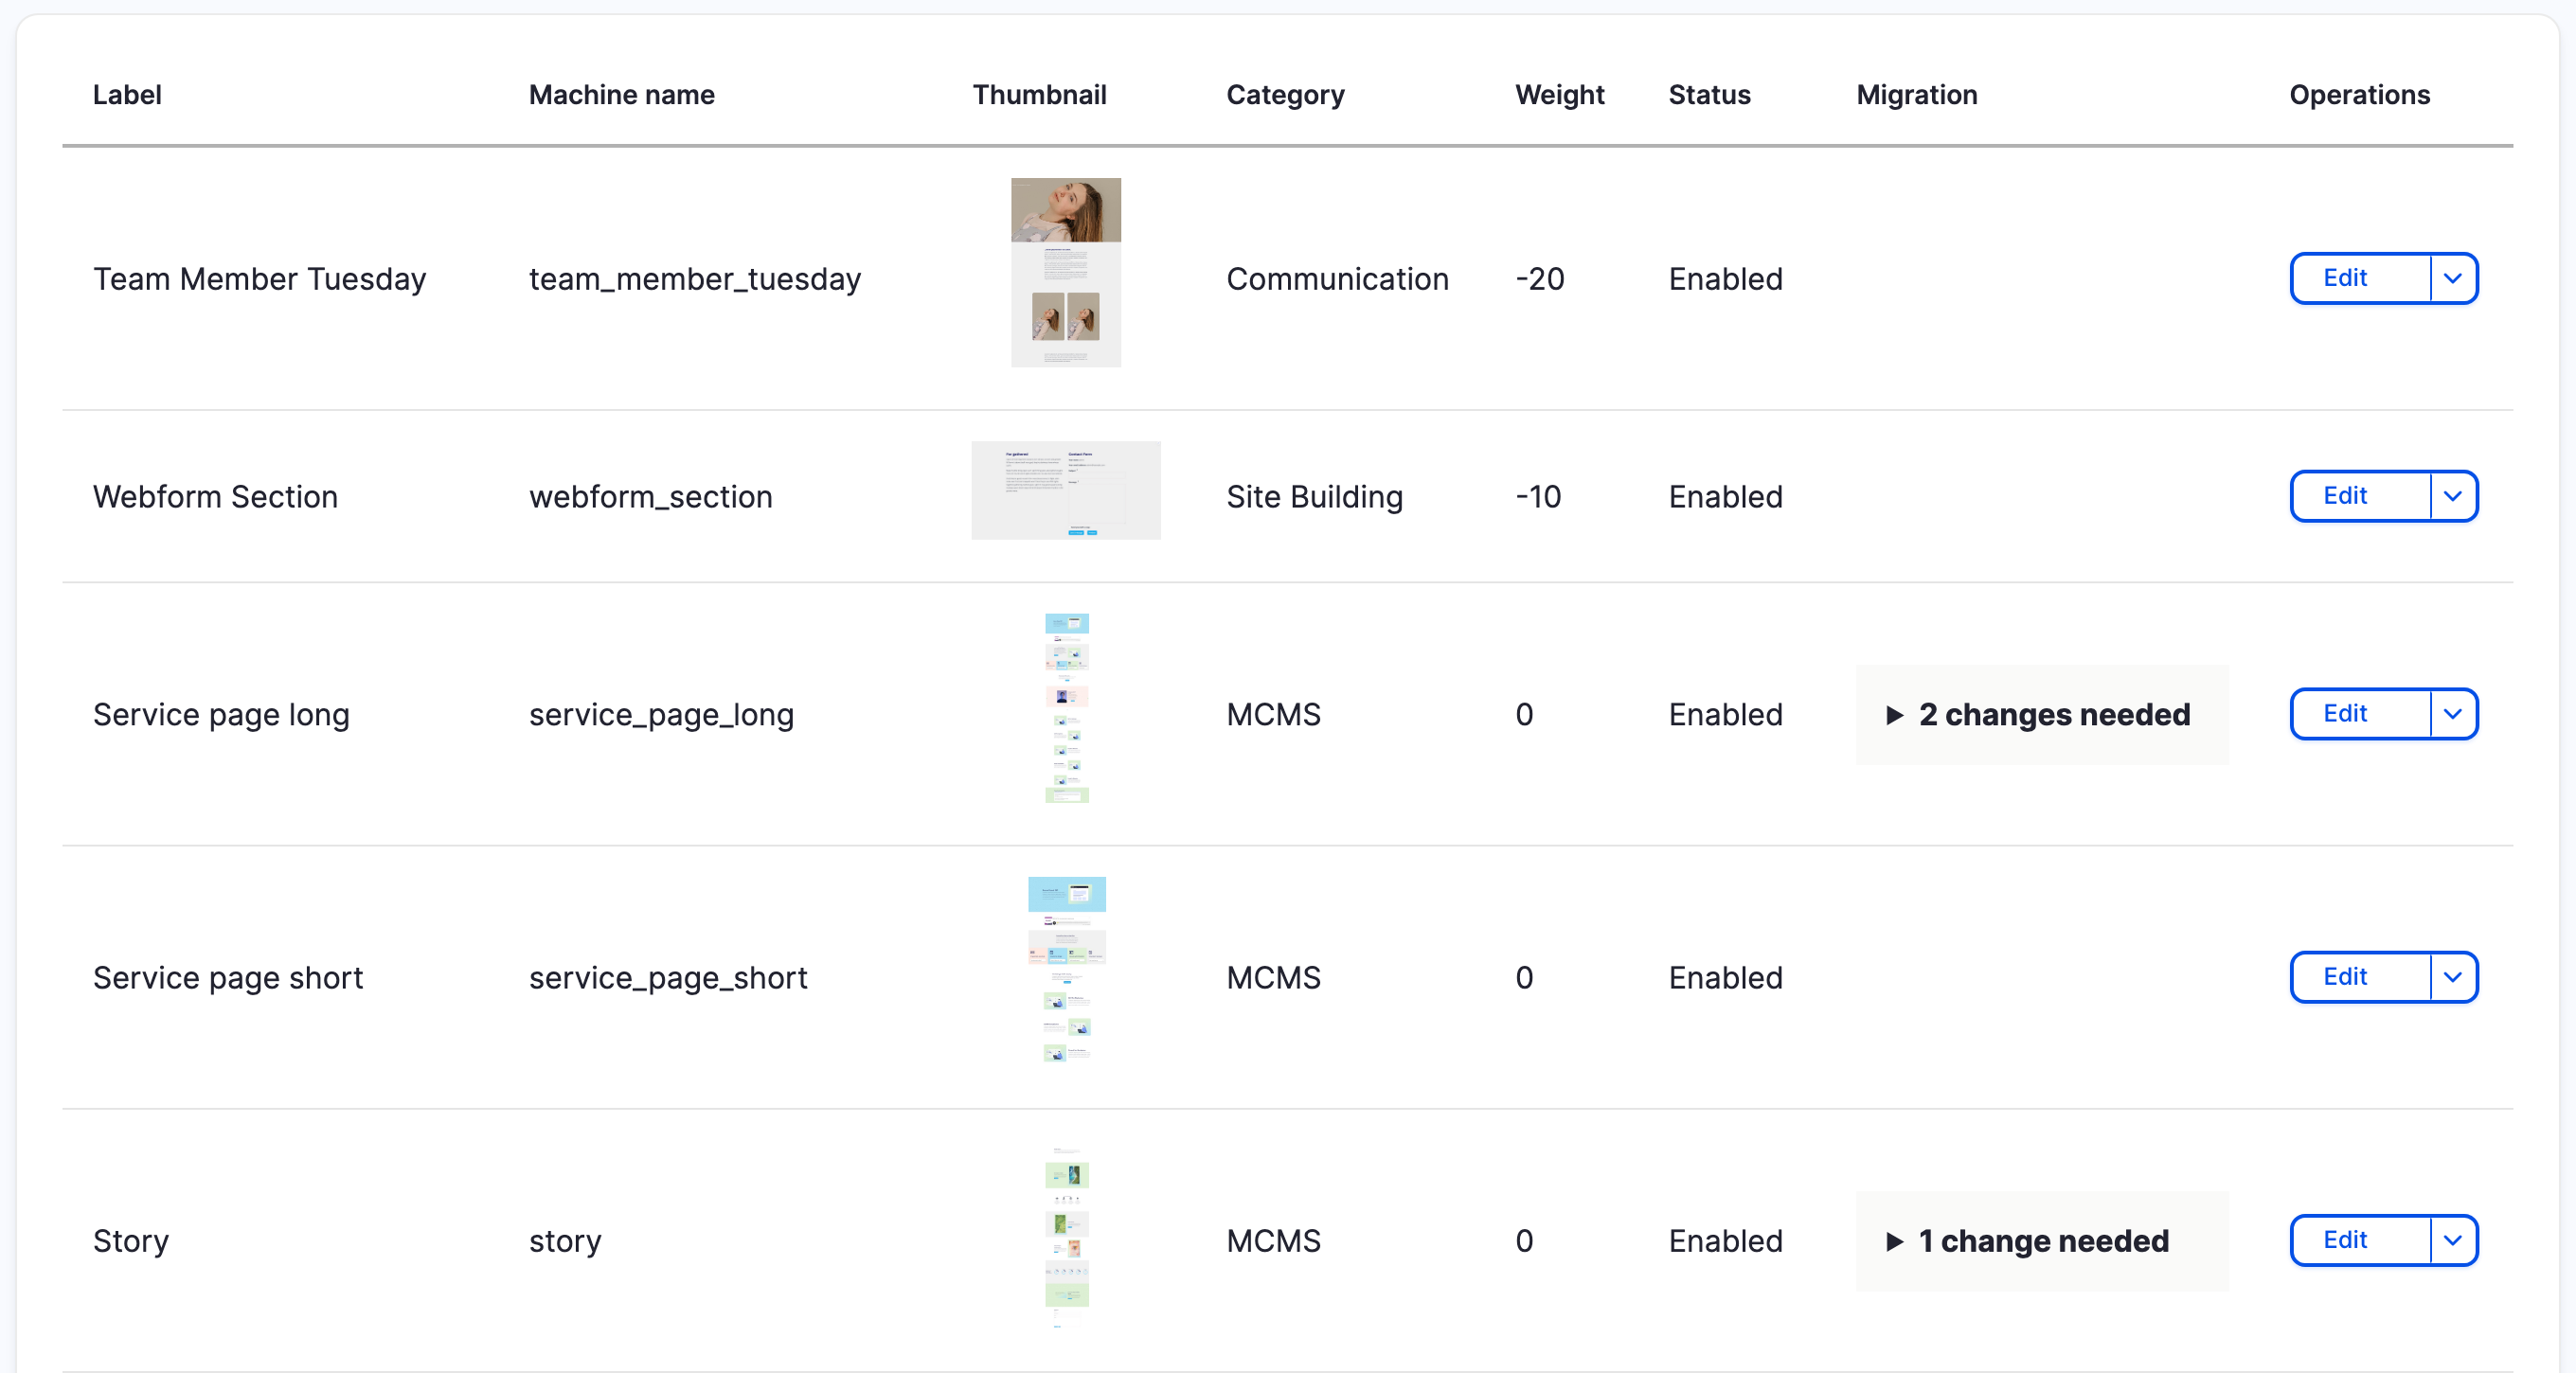2576x1373 pixels.
Task: Open operations dropdown for Webform Section
Action: [2453, 496]
